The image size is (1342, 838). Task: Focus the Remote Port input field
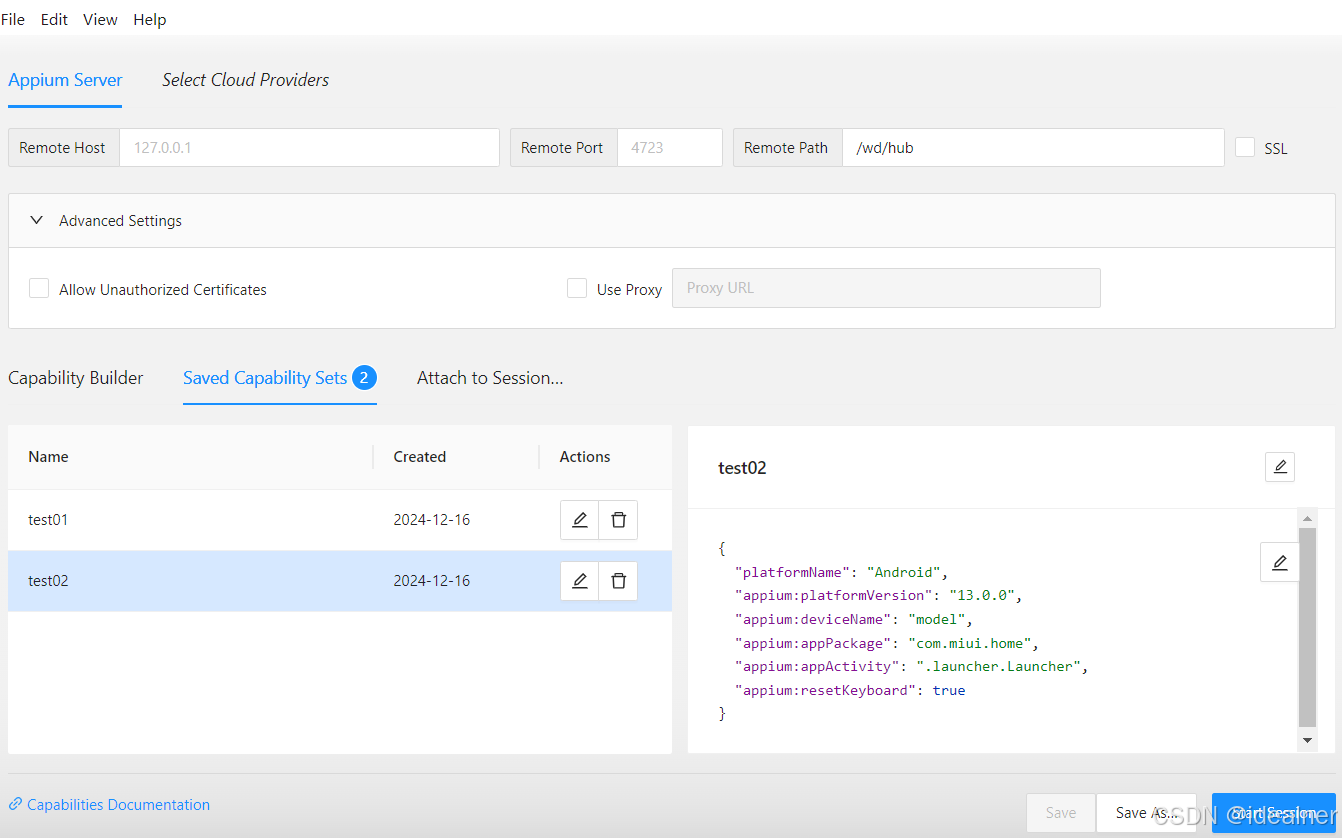[670, 147]
